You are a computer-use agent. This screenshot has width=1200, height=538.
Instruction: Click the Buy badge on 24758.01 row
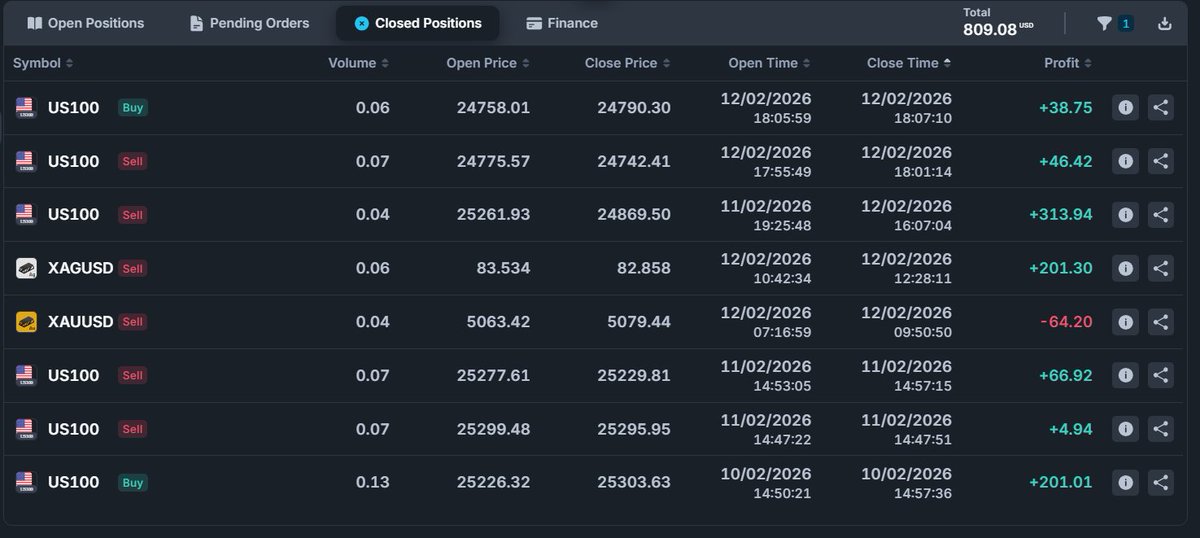(132, 107)
